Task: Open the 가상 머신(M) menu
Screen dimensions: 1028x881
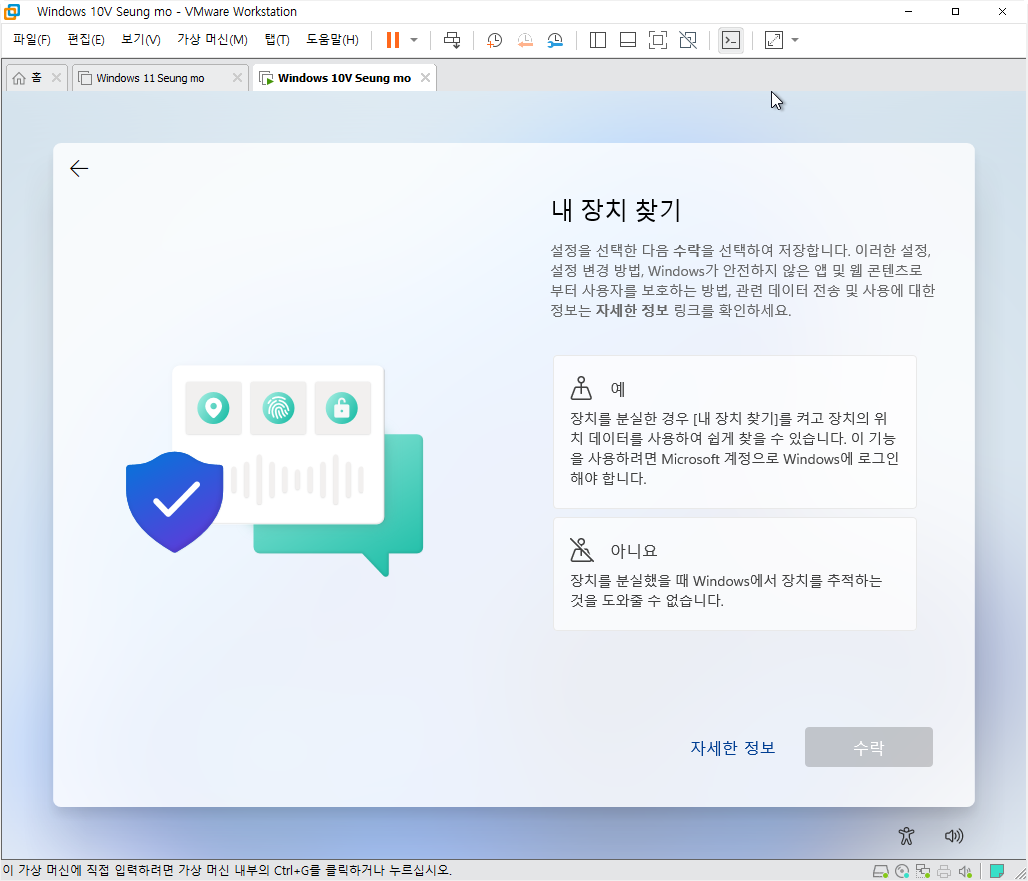Action: coord(212,40)
